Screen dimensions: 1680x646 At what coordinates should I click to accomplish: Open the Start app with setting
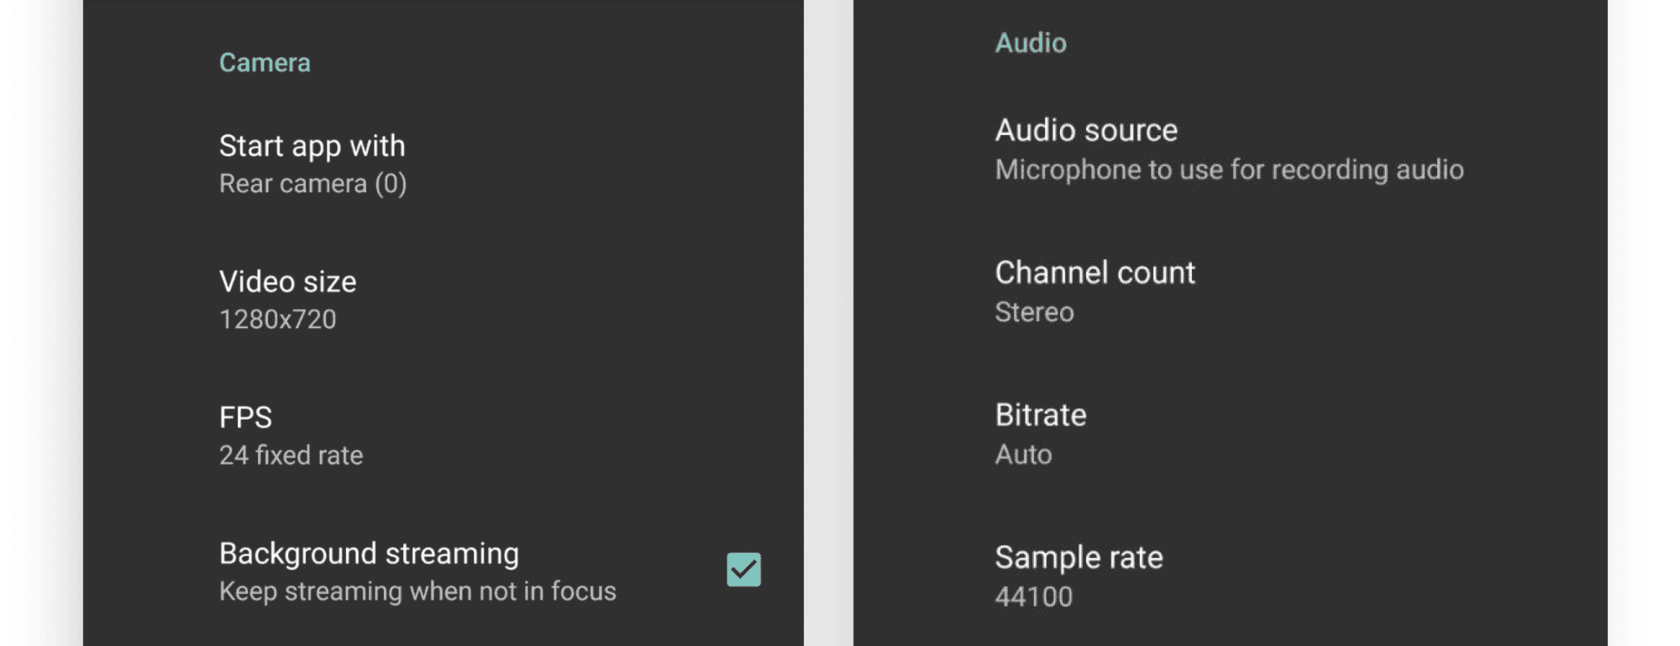coord(312,146)
